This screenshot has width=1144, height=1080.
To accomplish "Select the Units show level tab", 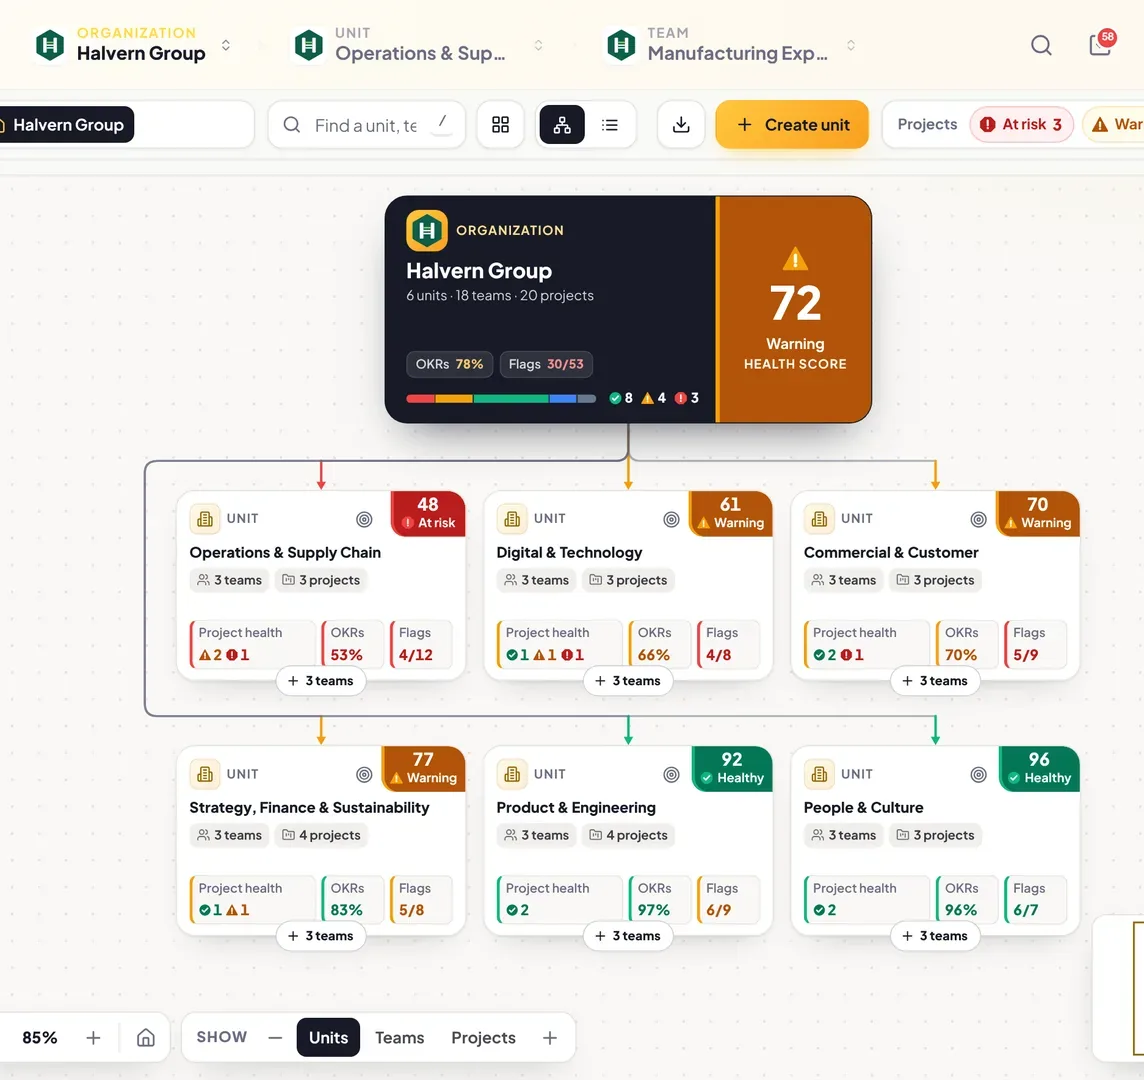I will click(328, 1038).
